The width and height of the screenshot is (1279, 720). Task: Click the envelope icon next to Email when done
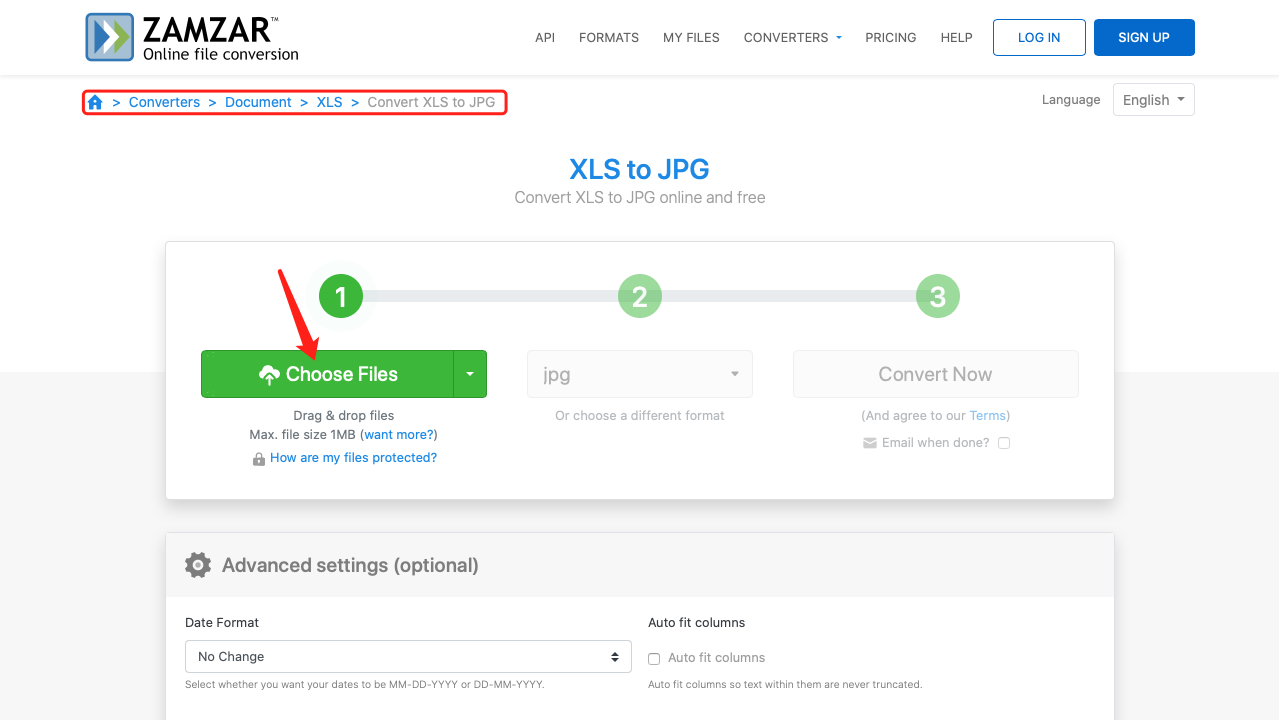point(869,442)
